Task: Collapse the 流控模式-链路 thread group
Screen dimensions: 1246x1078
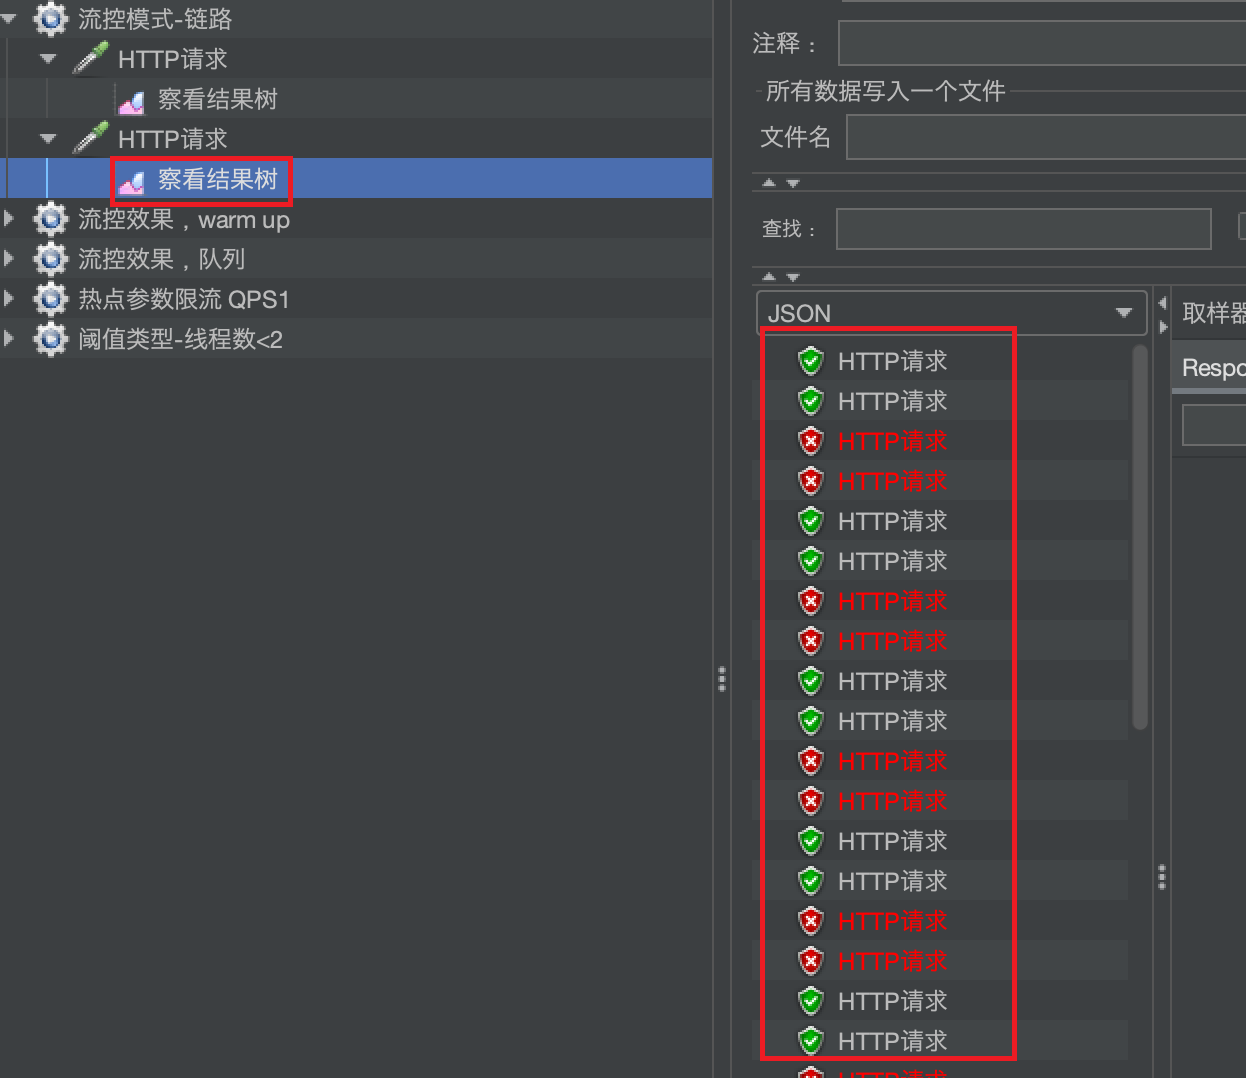Action: [9, 18]
